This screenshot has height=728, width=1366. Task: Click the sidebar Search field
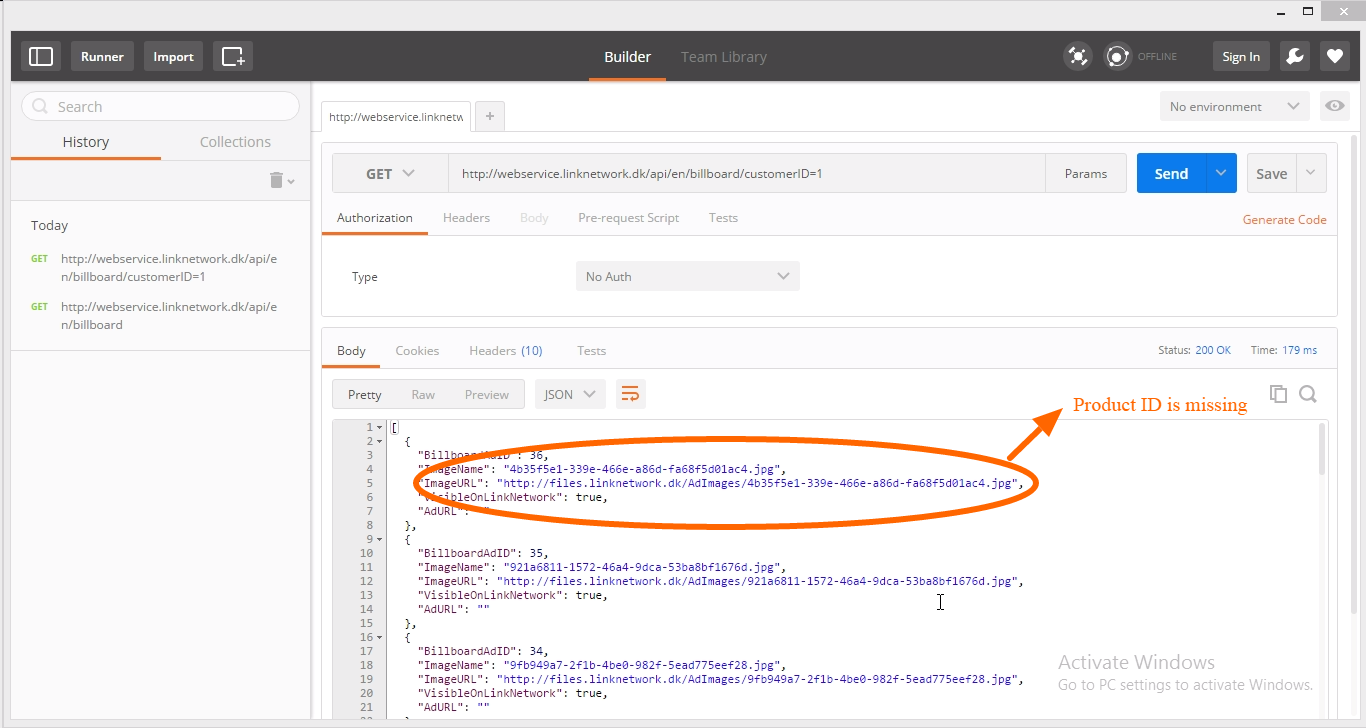(x=160, y=106)
